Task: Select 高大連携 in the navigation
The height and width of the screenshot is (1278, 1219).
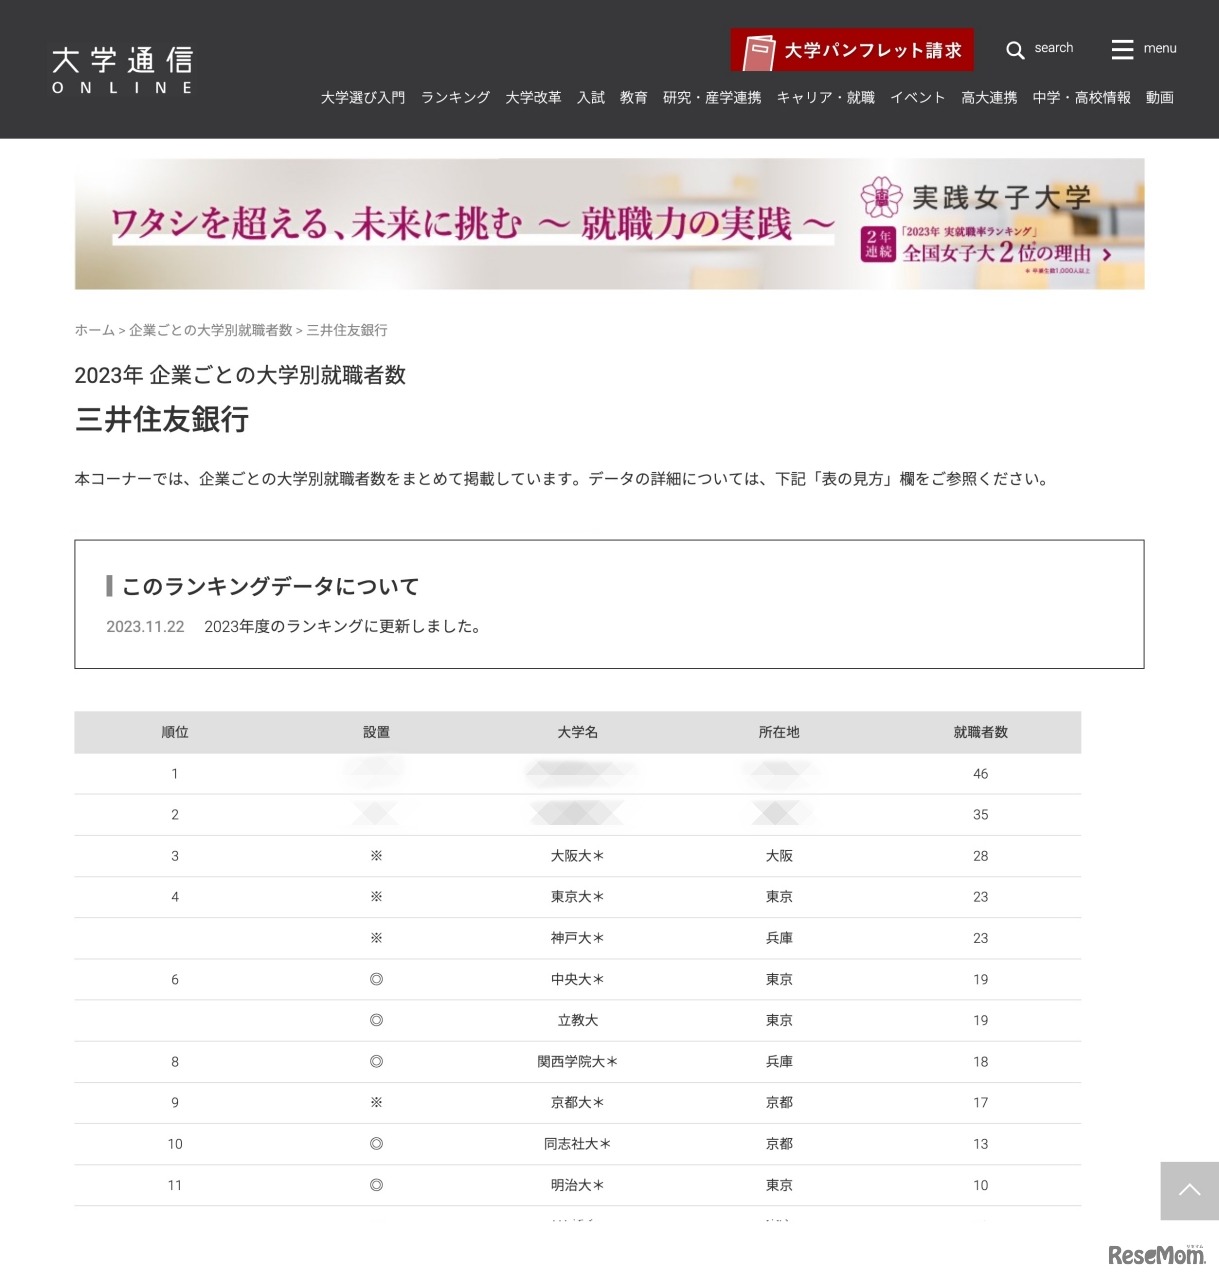Action: pos(989,98)
